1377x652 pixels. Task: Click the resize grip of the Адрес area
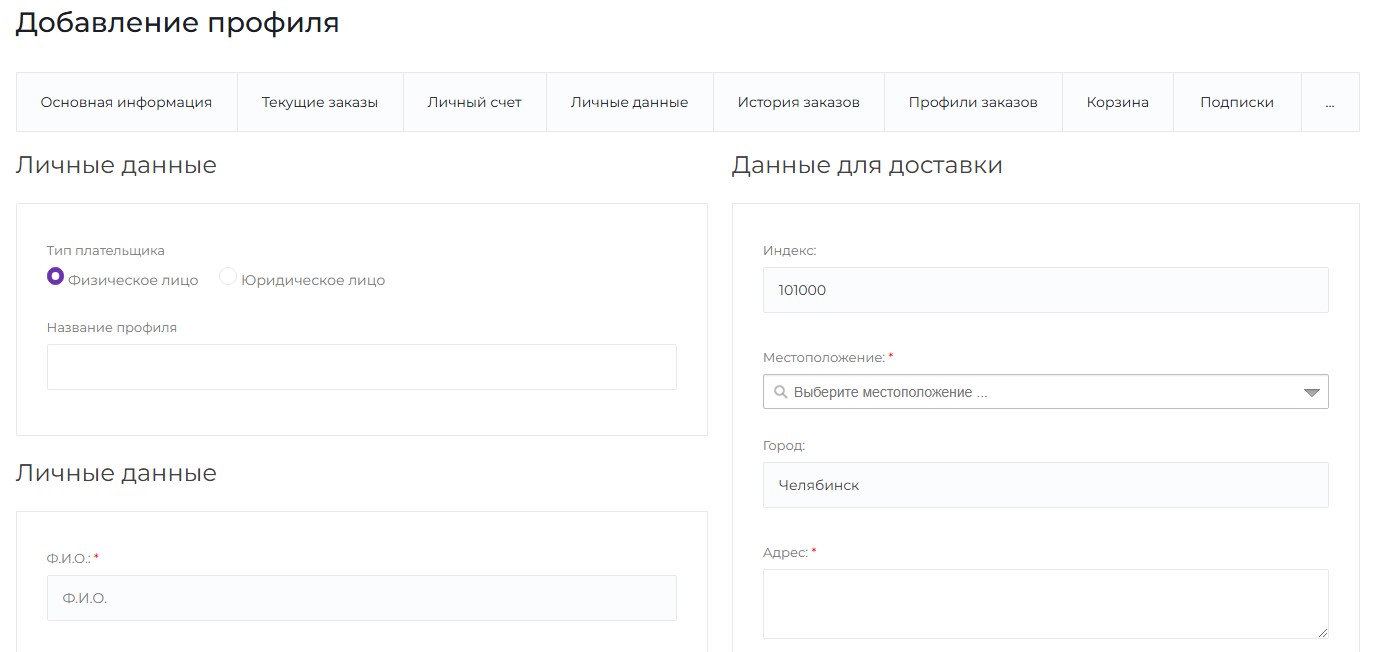tap(1323, 633)
